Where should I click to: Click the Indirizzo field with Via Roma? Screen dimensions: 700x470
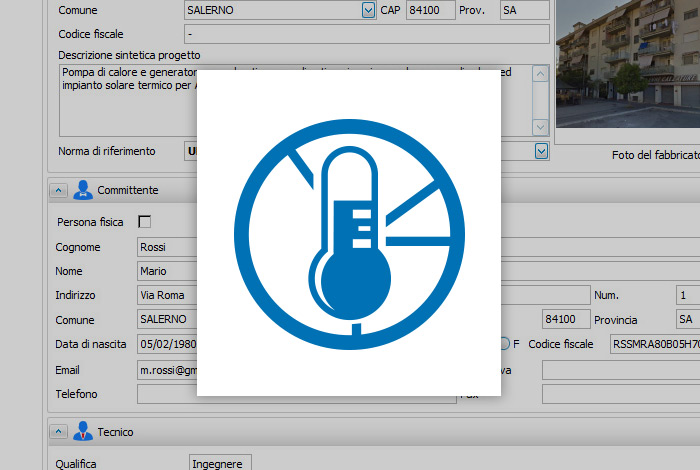pos(166,295)
